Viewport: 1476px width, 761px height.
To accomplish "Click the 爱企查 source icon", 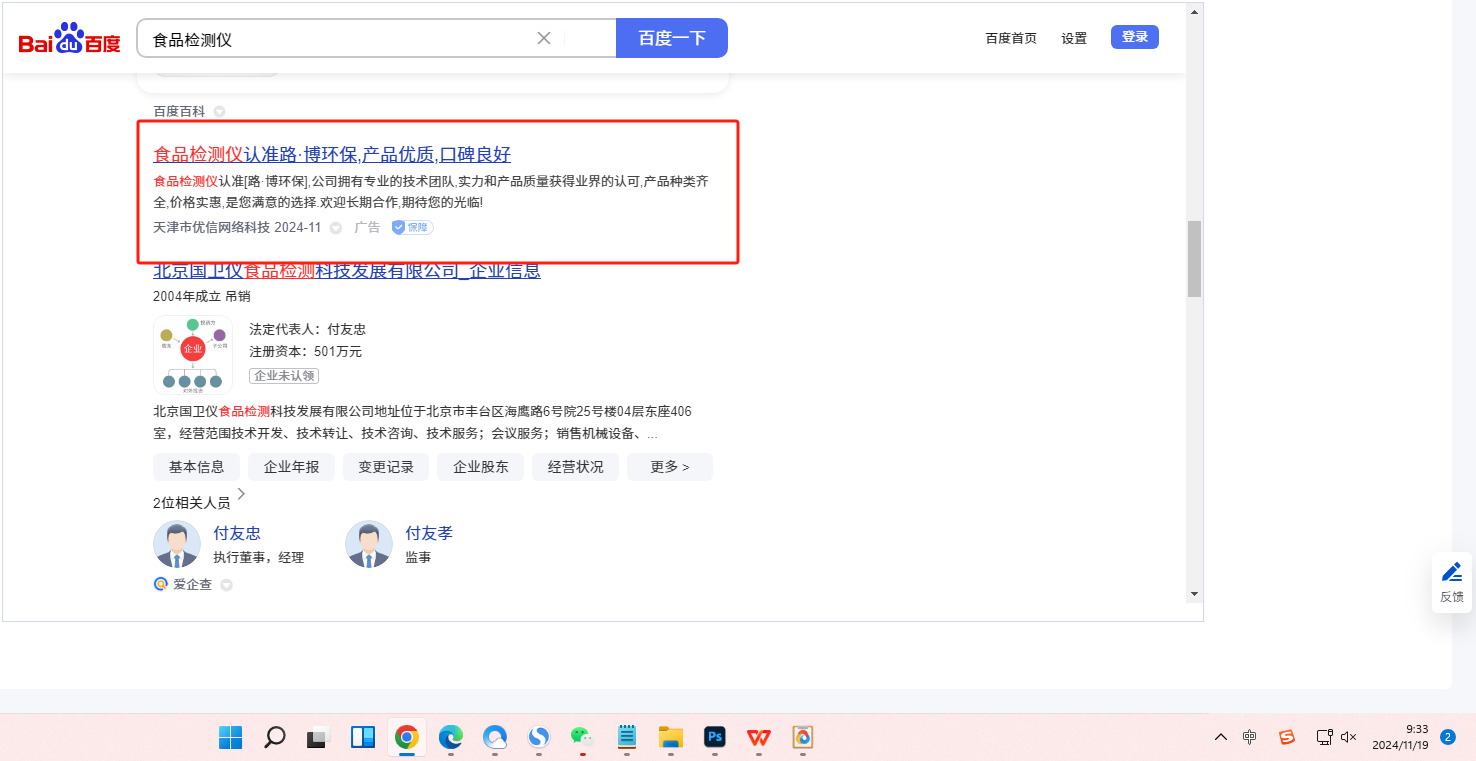I will tap(160, 584).
